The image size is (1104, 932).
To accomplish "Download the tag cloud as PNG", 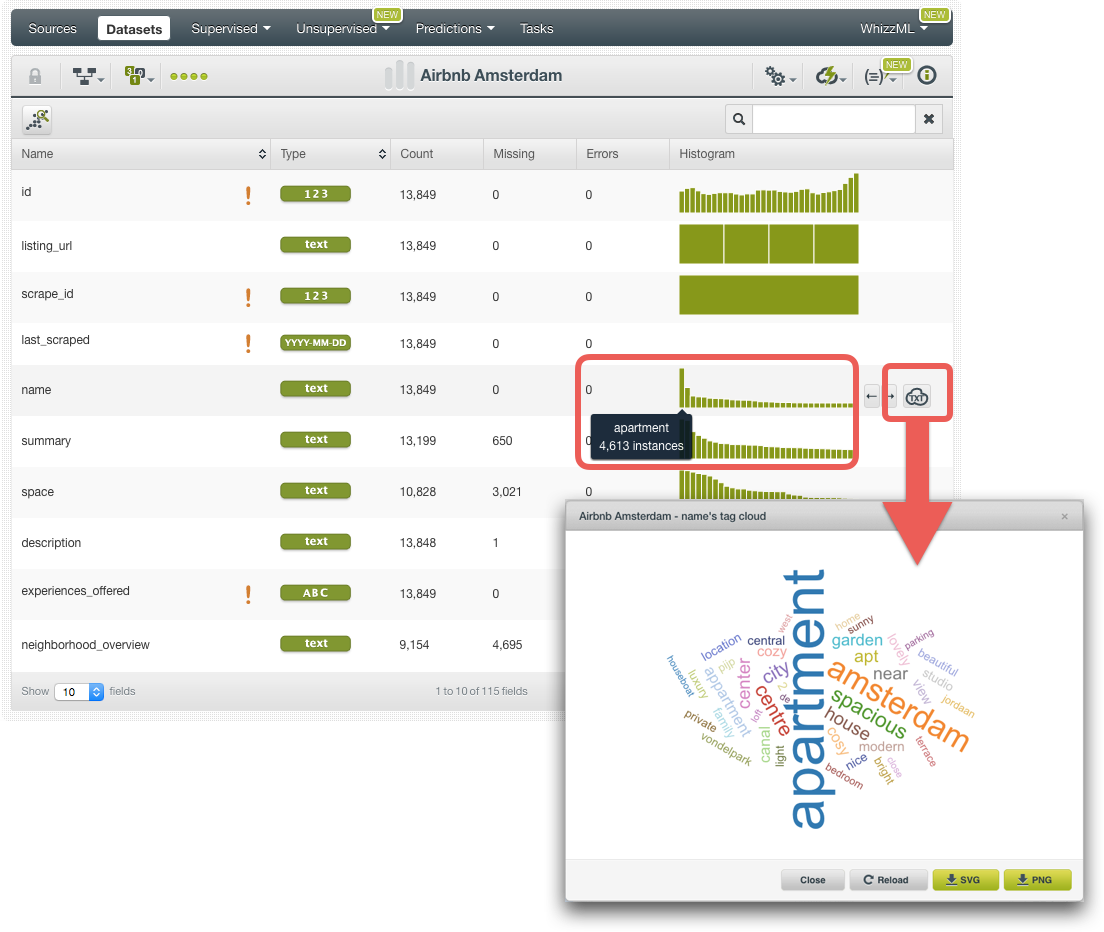I will (1037, 880).
